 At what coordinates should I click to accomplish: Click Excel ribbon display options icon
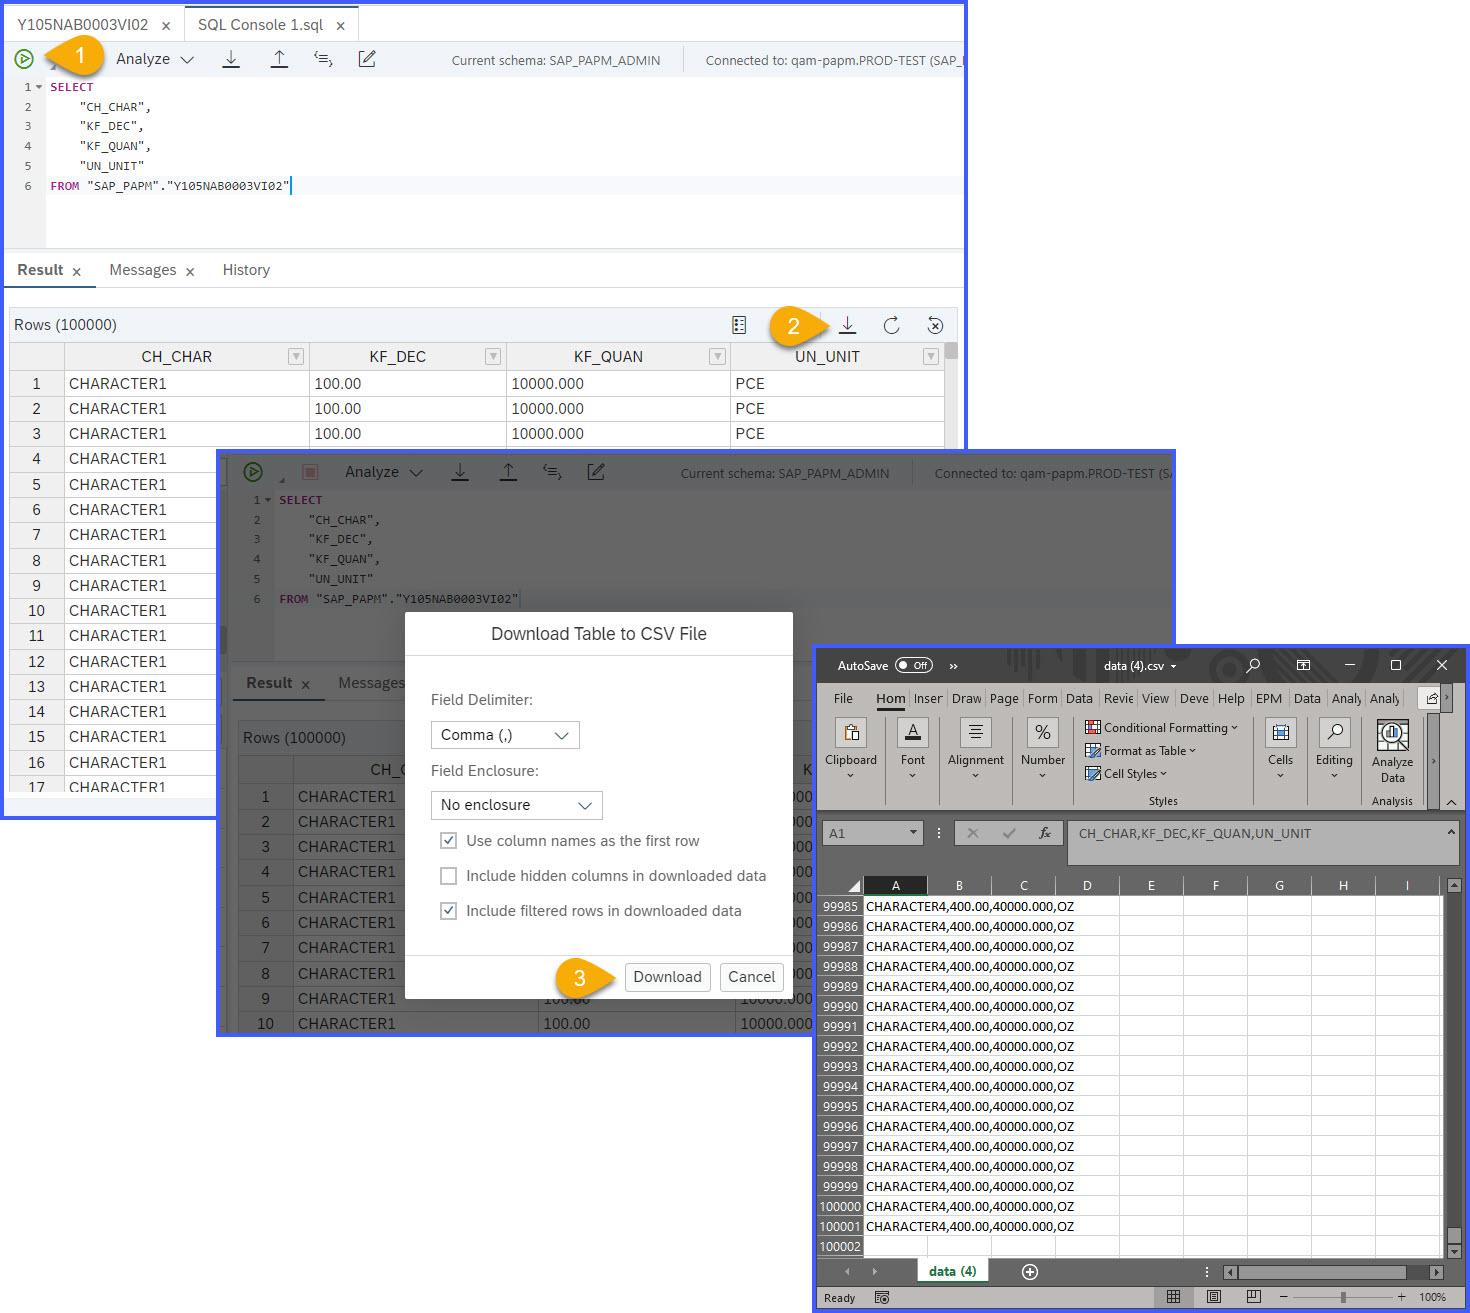coord(1303,665)
